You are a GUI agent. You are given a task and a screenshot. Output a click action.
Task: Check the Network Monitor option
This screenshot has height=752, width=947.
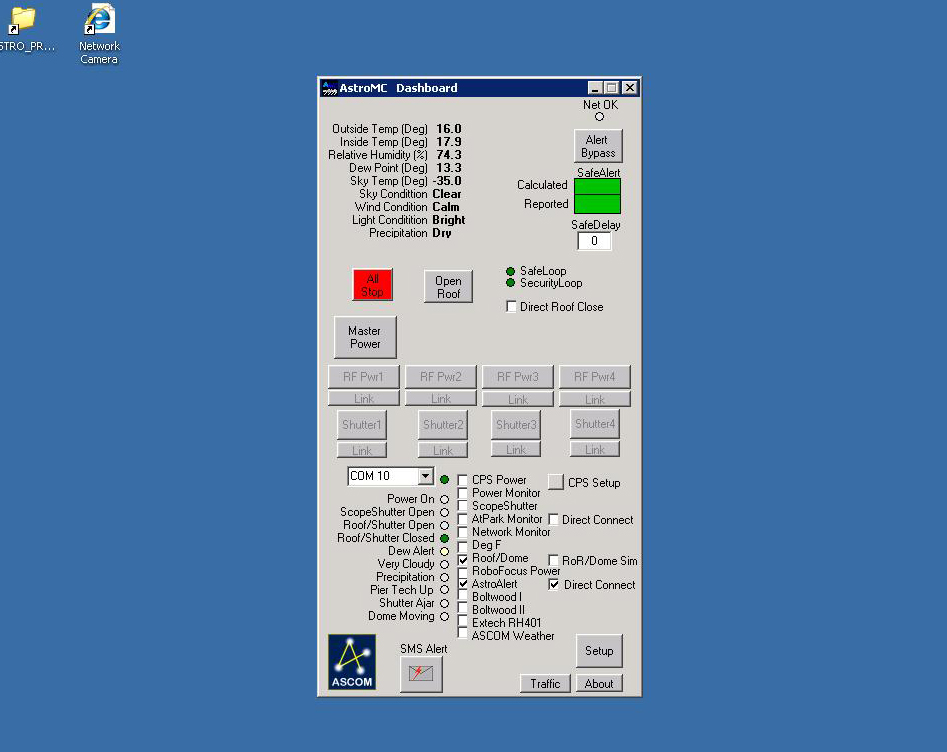pos(463,532)
